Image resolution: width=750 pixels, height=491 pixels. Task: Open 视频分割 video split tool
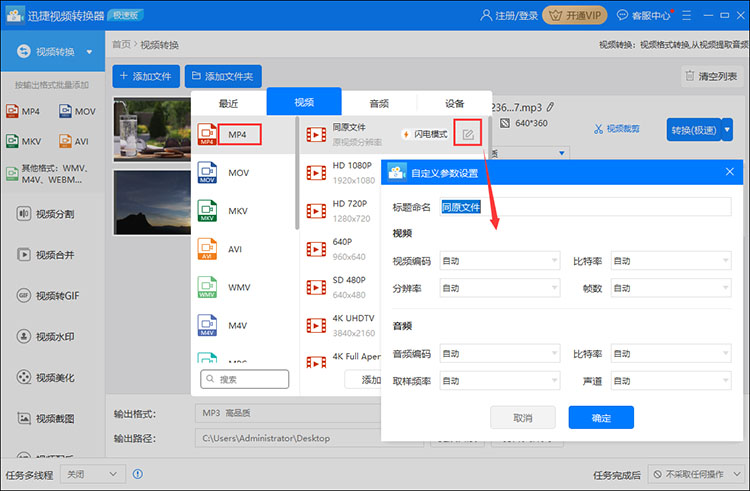(x=46, y=214)
